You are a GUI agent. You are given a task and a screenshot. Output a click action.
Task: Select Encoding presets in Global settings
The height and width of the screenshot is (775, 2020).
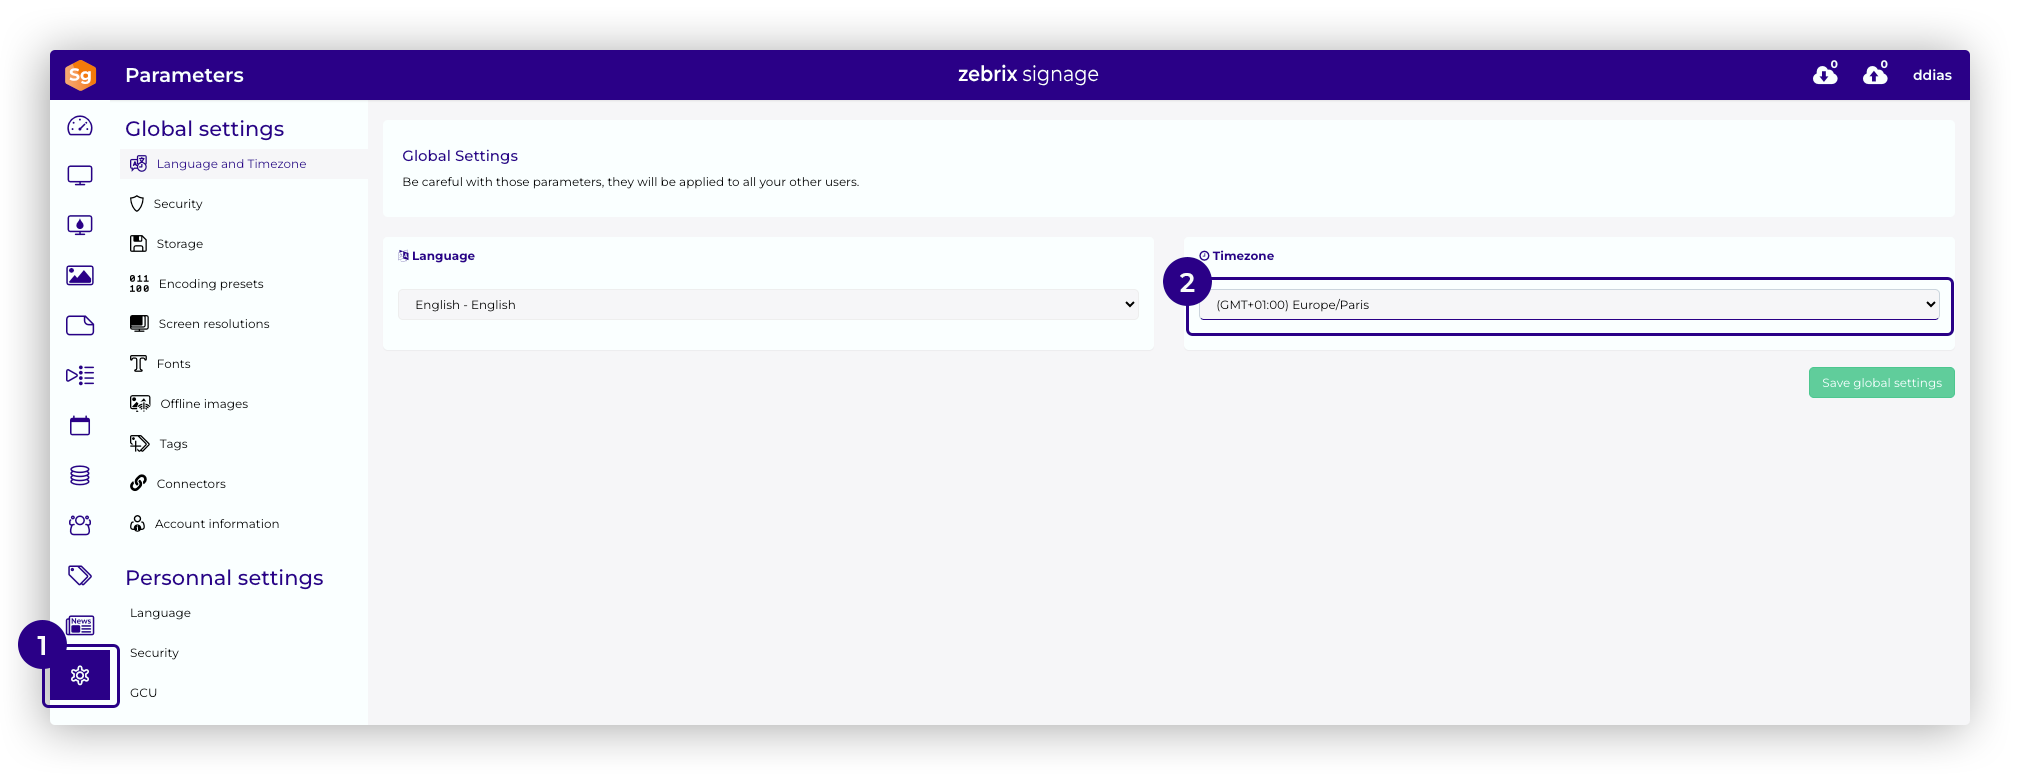point(211,284)
